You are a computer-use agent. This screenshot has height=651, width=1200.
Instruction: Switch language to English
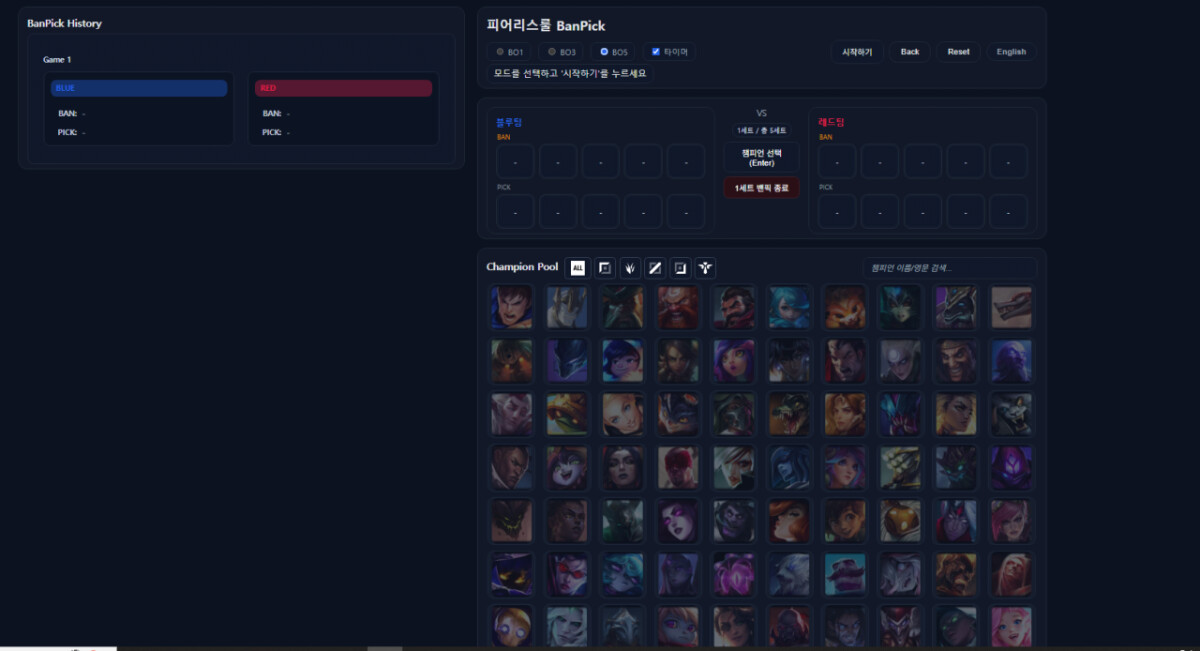click(1011, 52)
